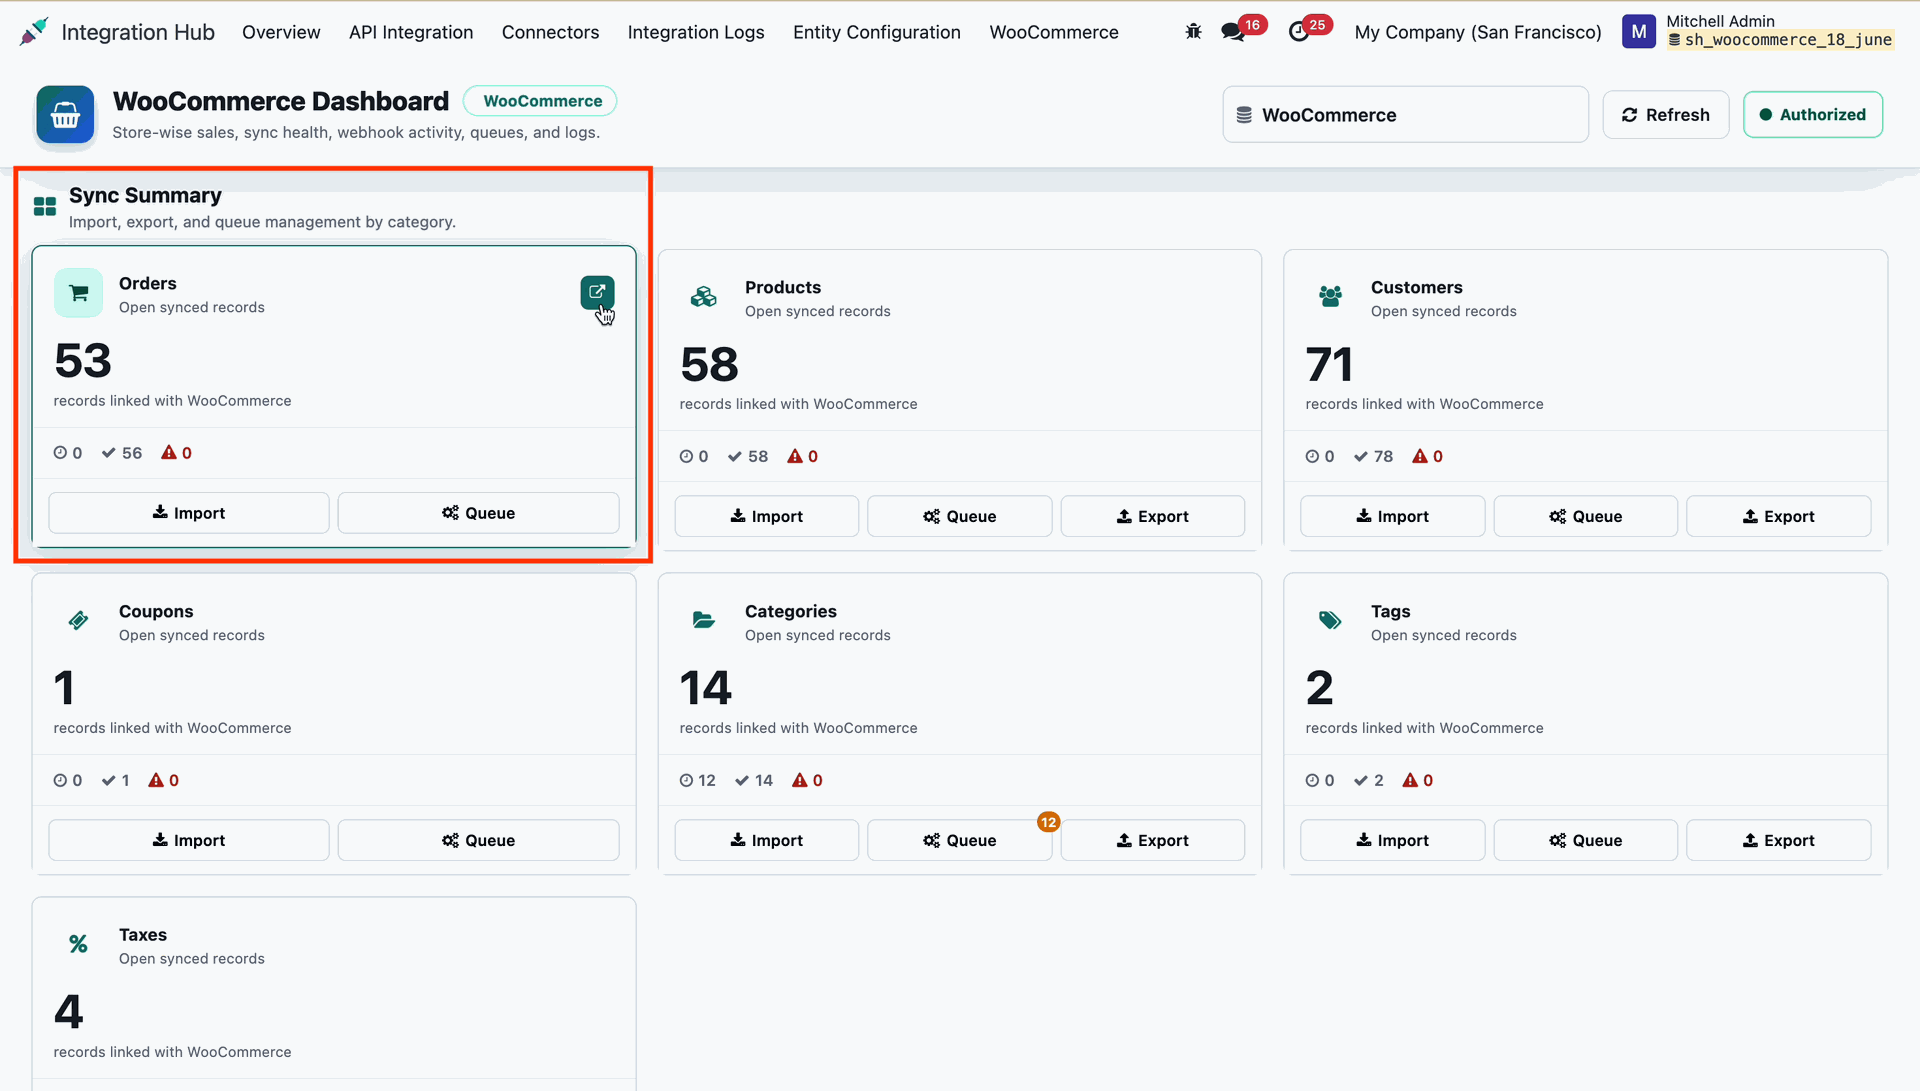The height and width of the screenshot is (1091, 1920).
Task: Click Export on the Categories card
Action: 1153,841
